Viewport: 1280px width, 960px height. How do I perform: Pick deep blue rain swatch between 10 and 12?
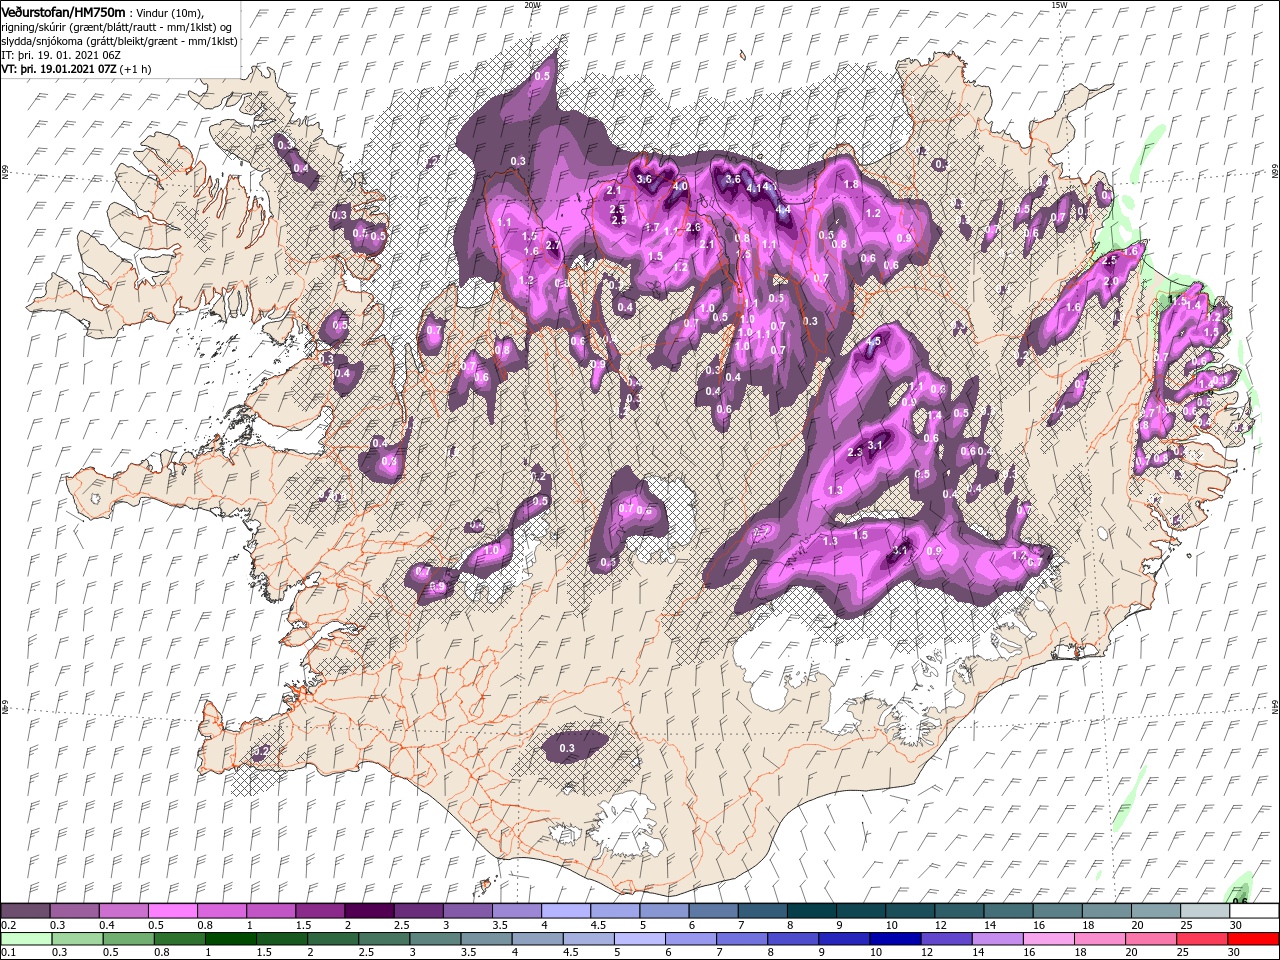click(x=894, y=939)
